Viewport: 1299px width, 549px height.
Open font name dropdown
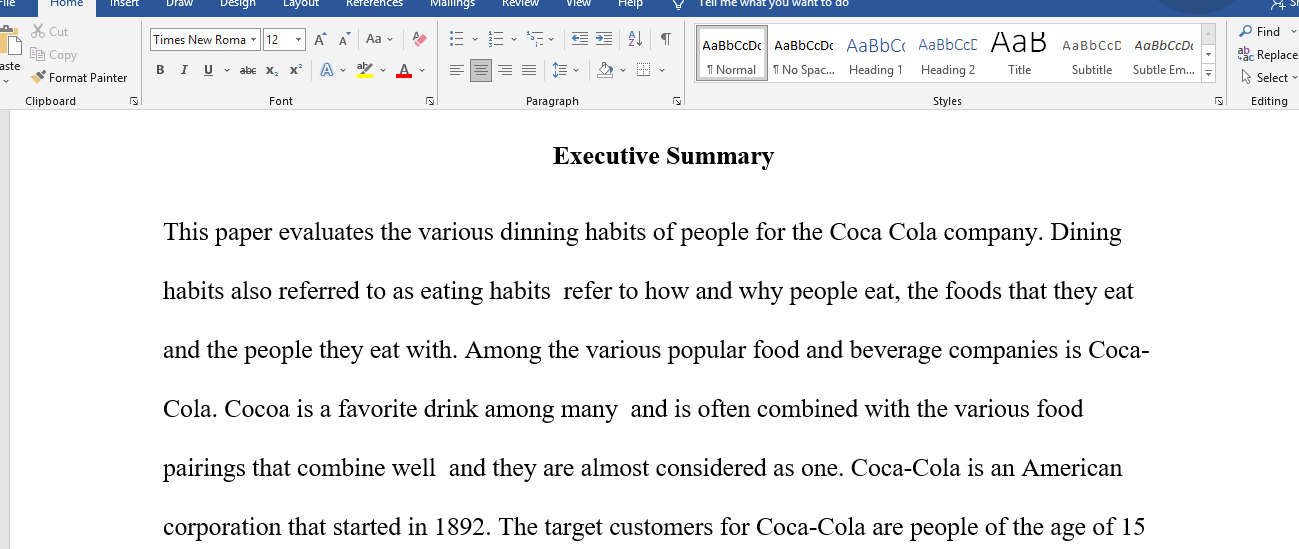click(x=253, y=40)
